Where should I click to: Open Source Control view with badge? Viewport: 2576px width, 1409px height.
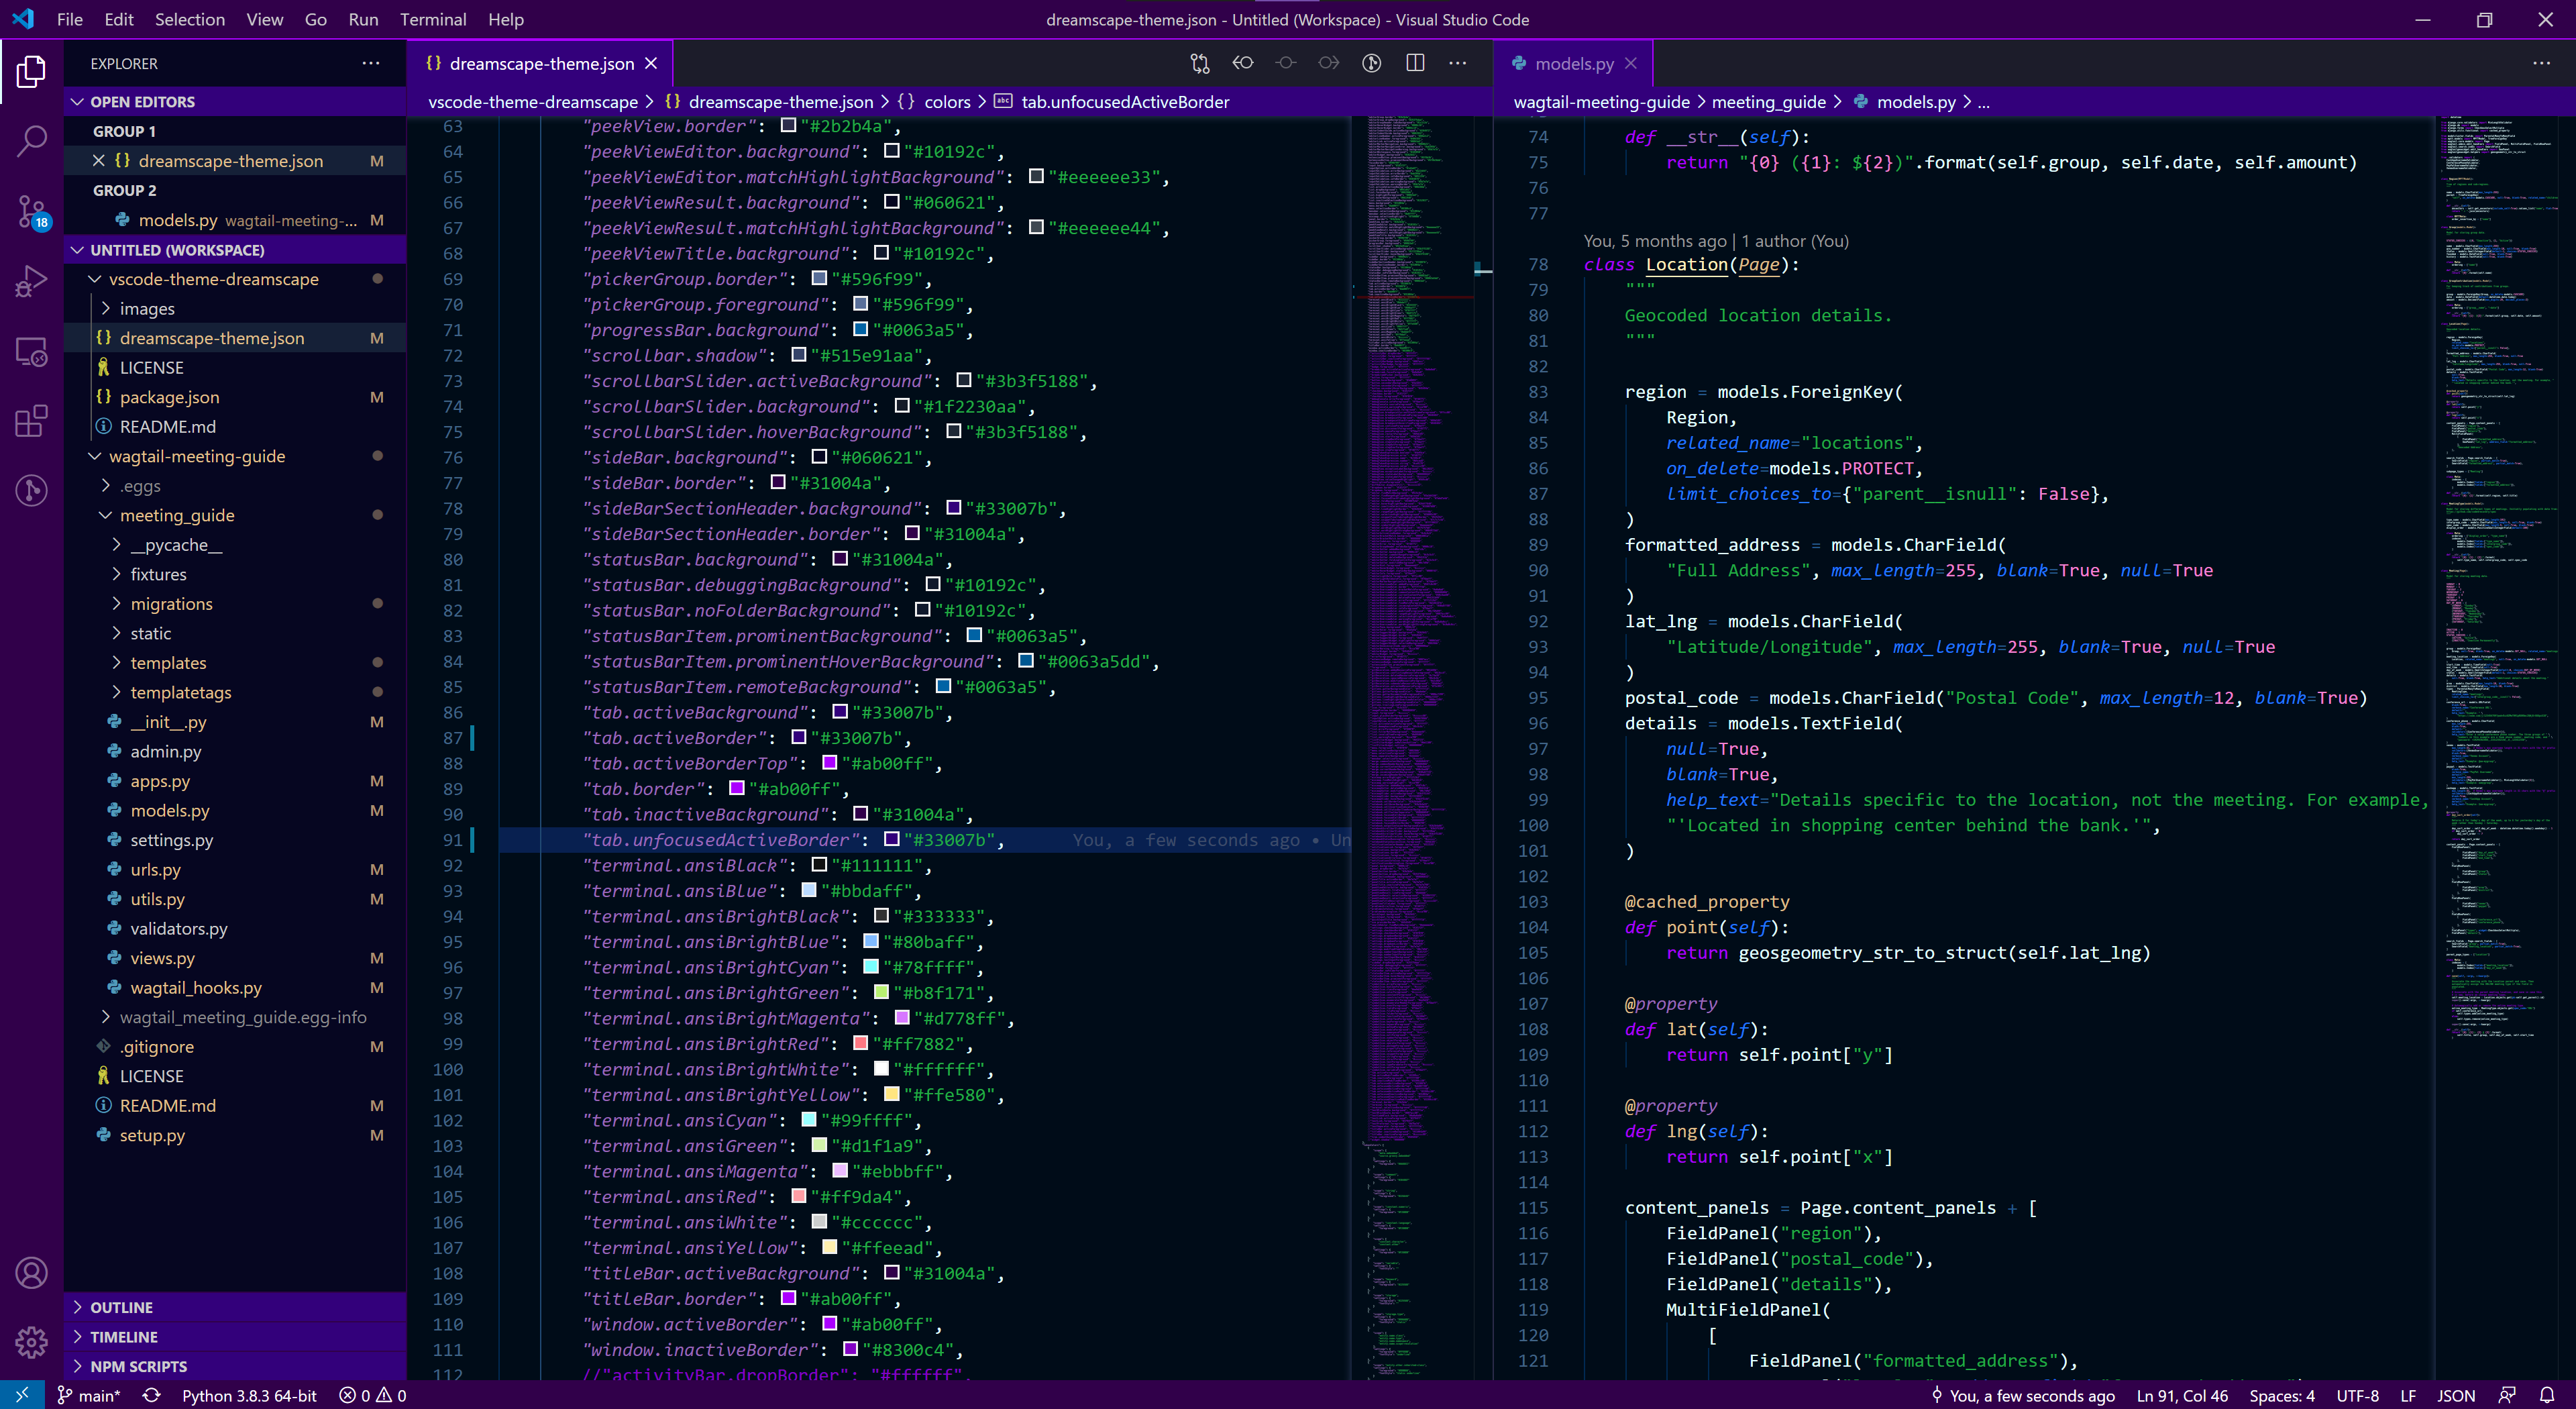pos(32,211)
